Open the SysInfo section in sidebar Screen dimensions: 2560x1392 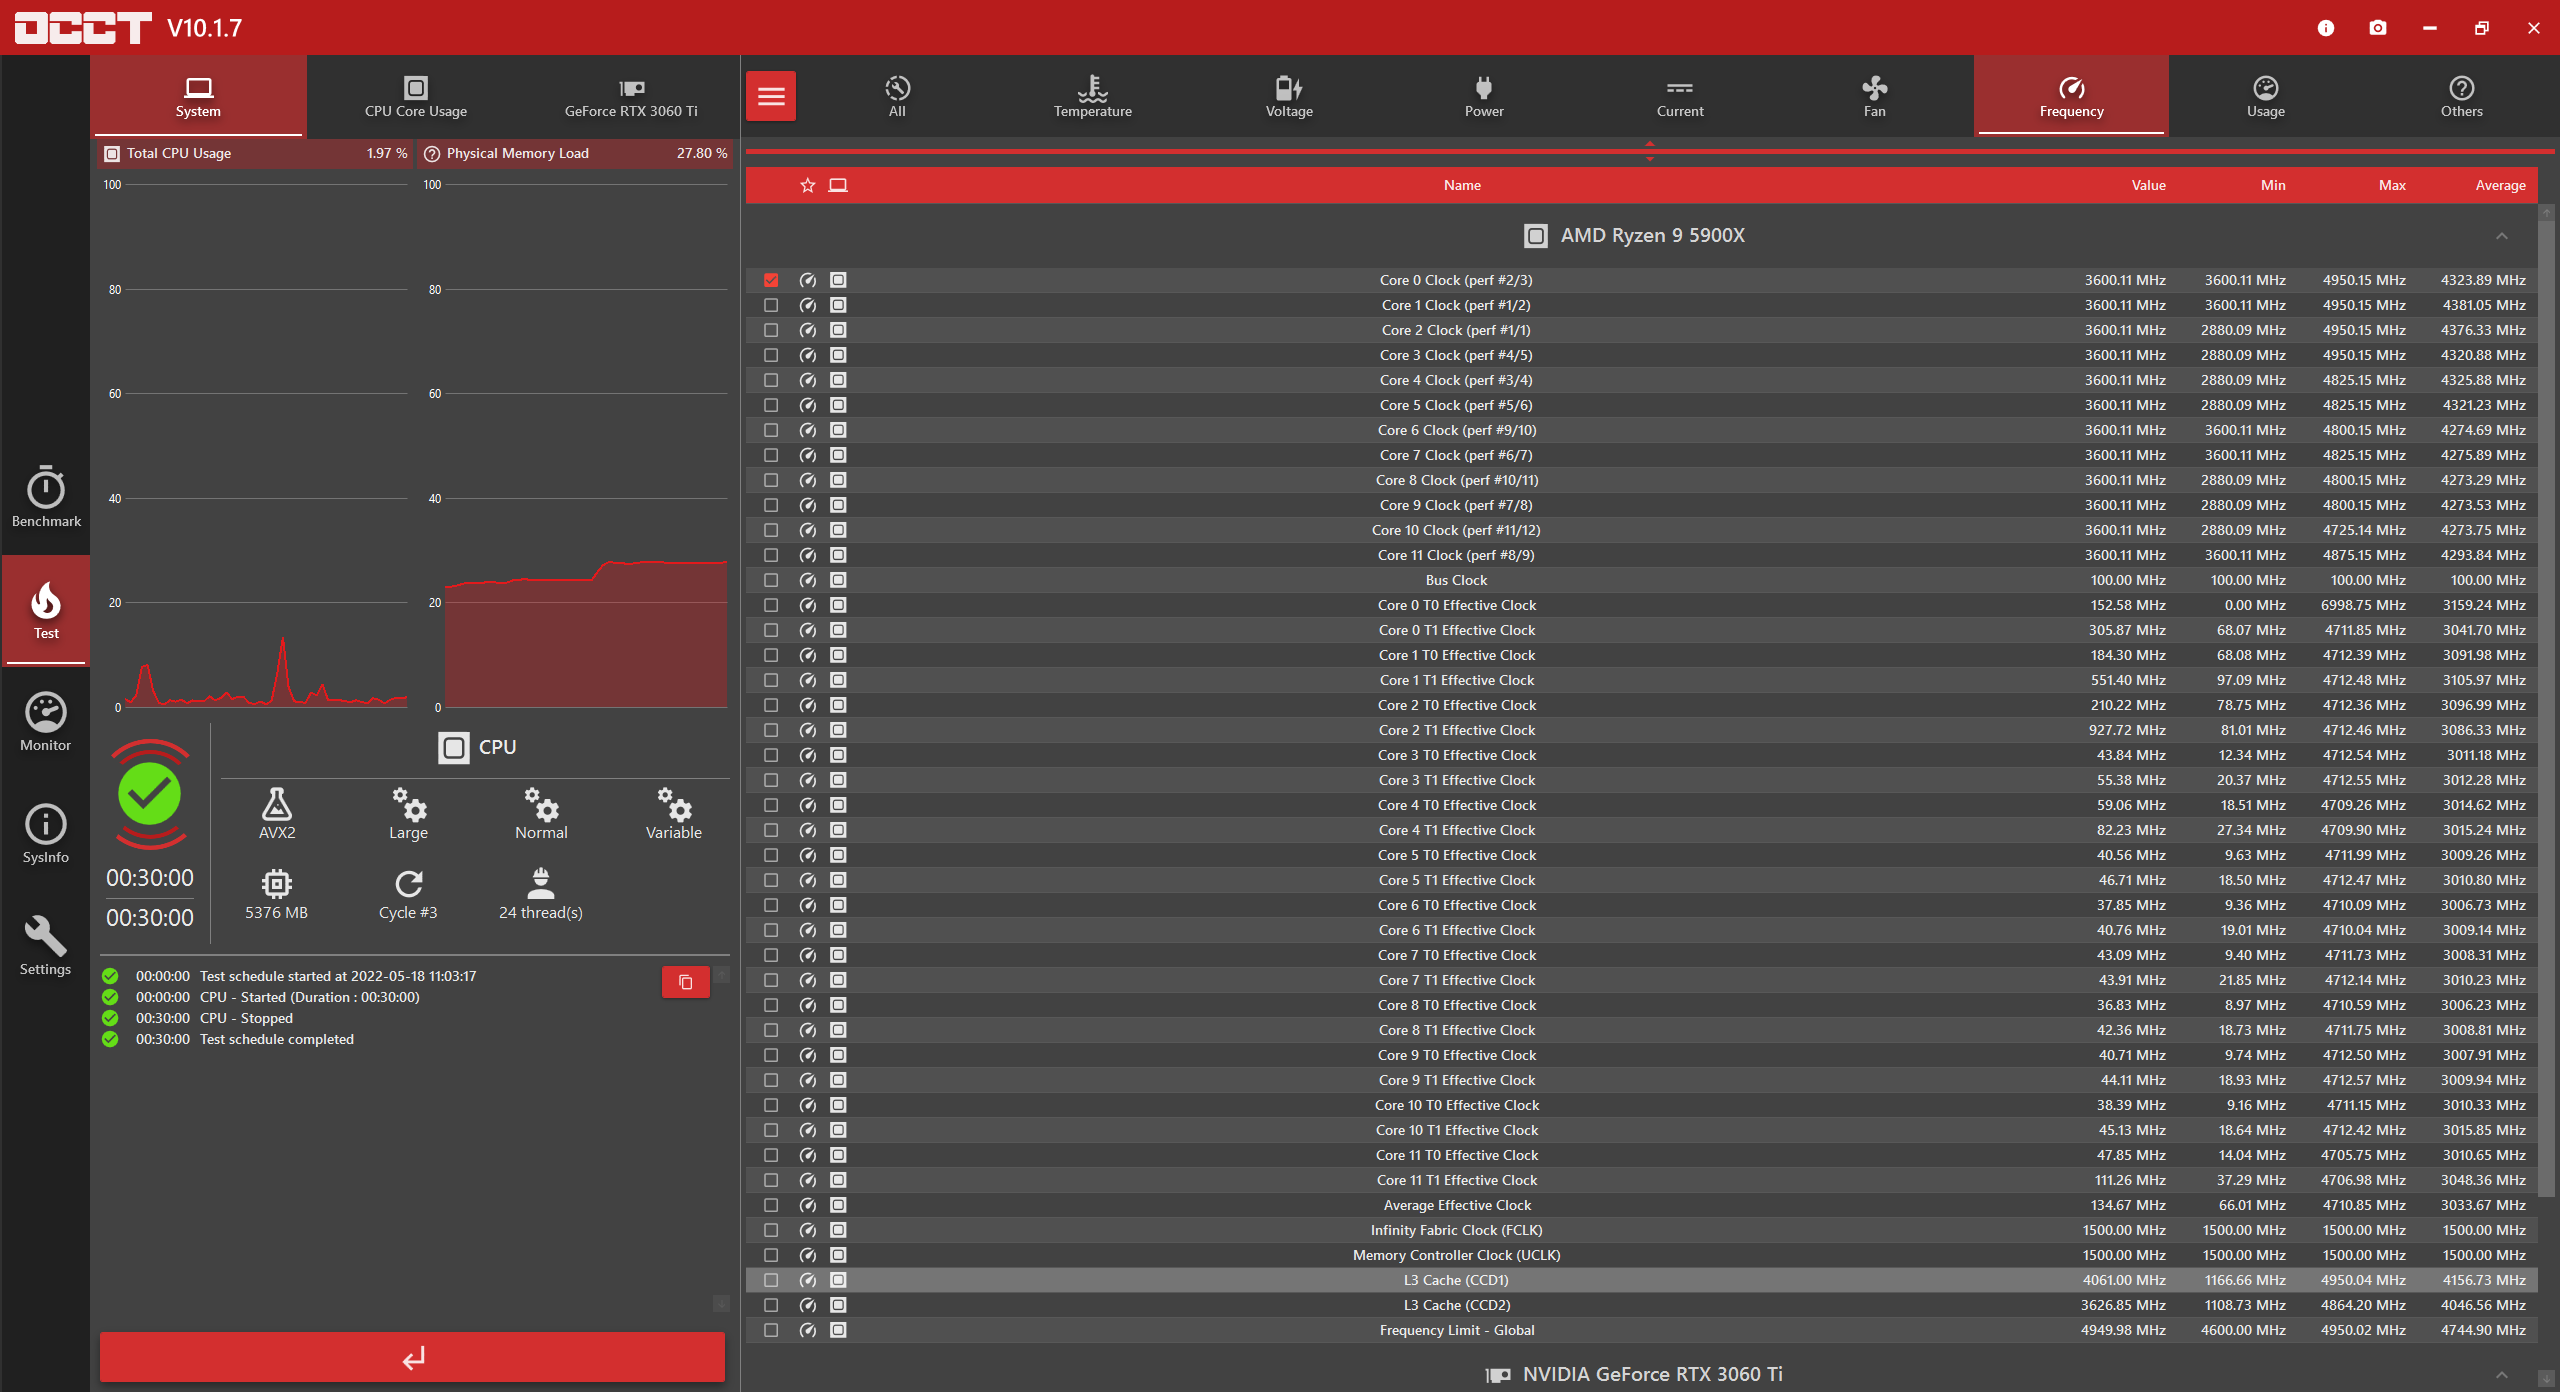tap(46, 834)
